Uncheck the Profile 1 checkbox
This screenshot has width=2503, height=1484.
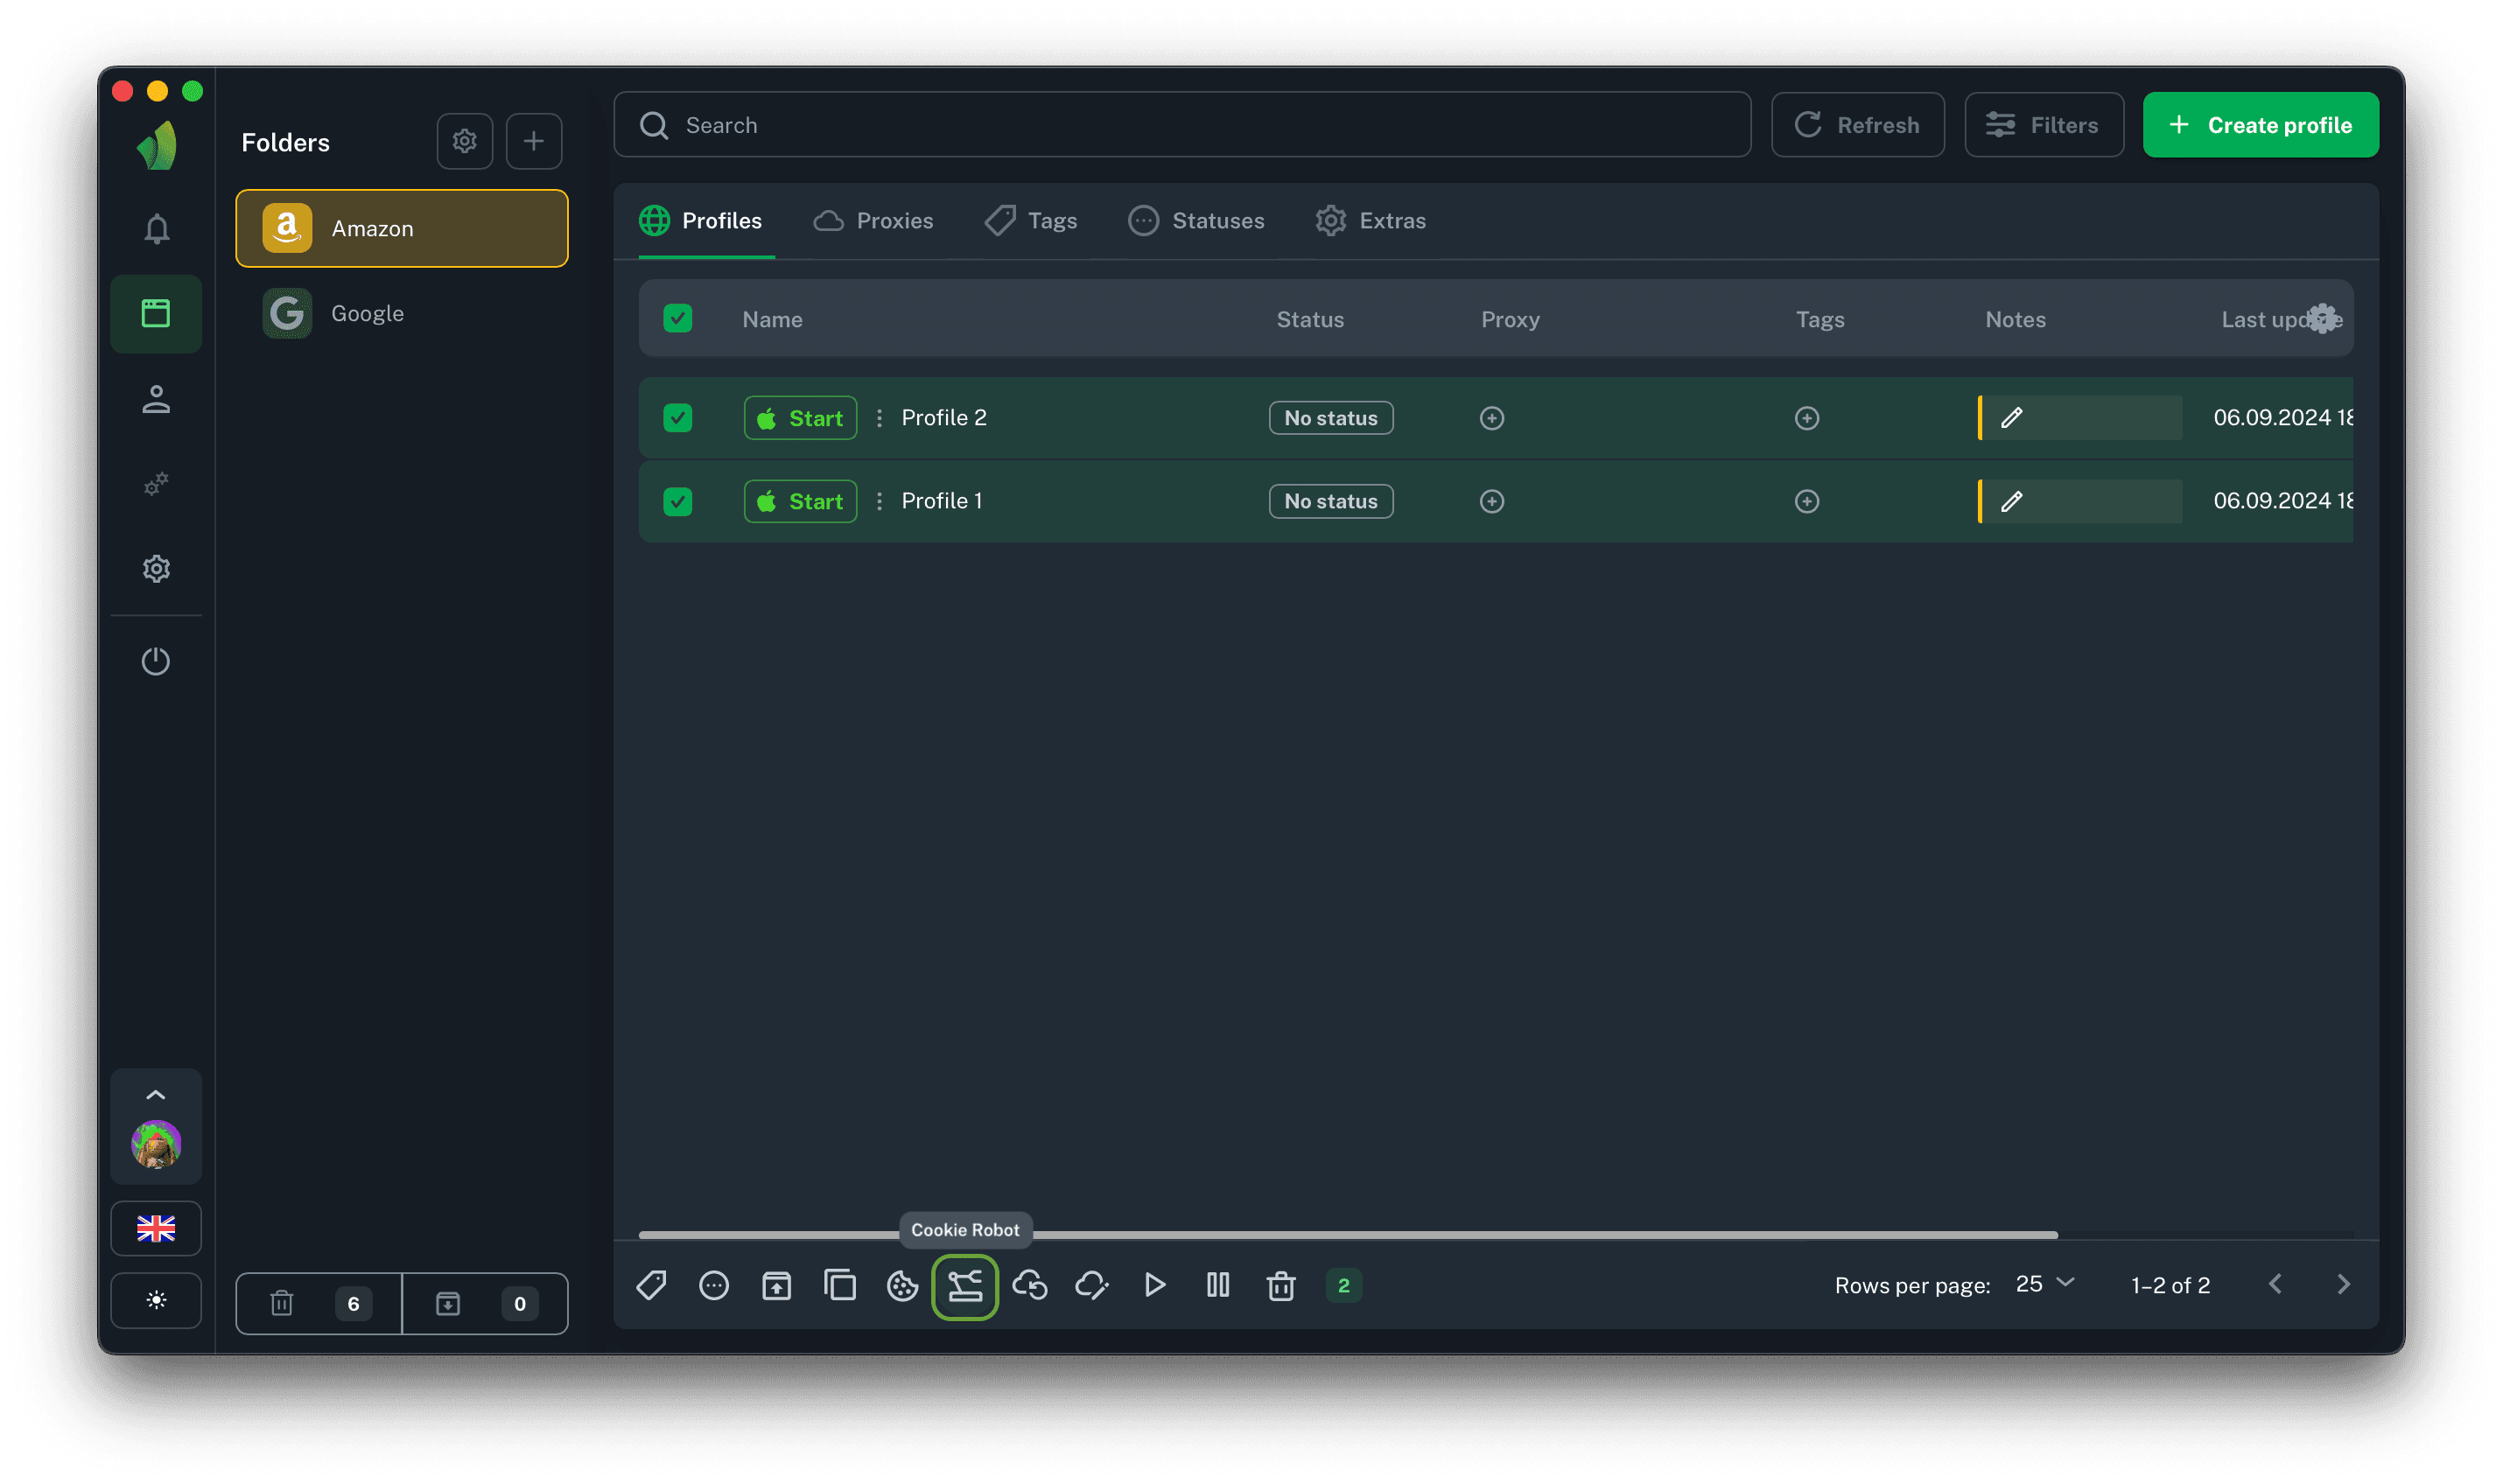tap(677, 501)
